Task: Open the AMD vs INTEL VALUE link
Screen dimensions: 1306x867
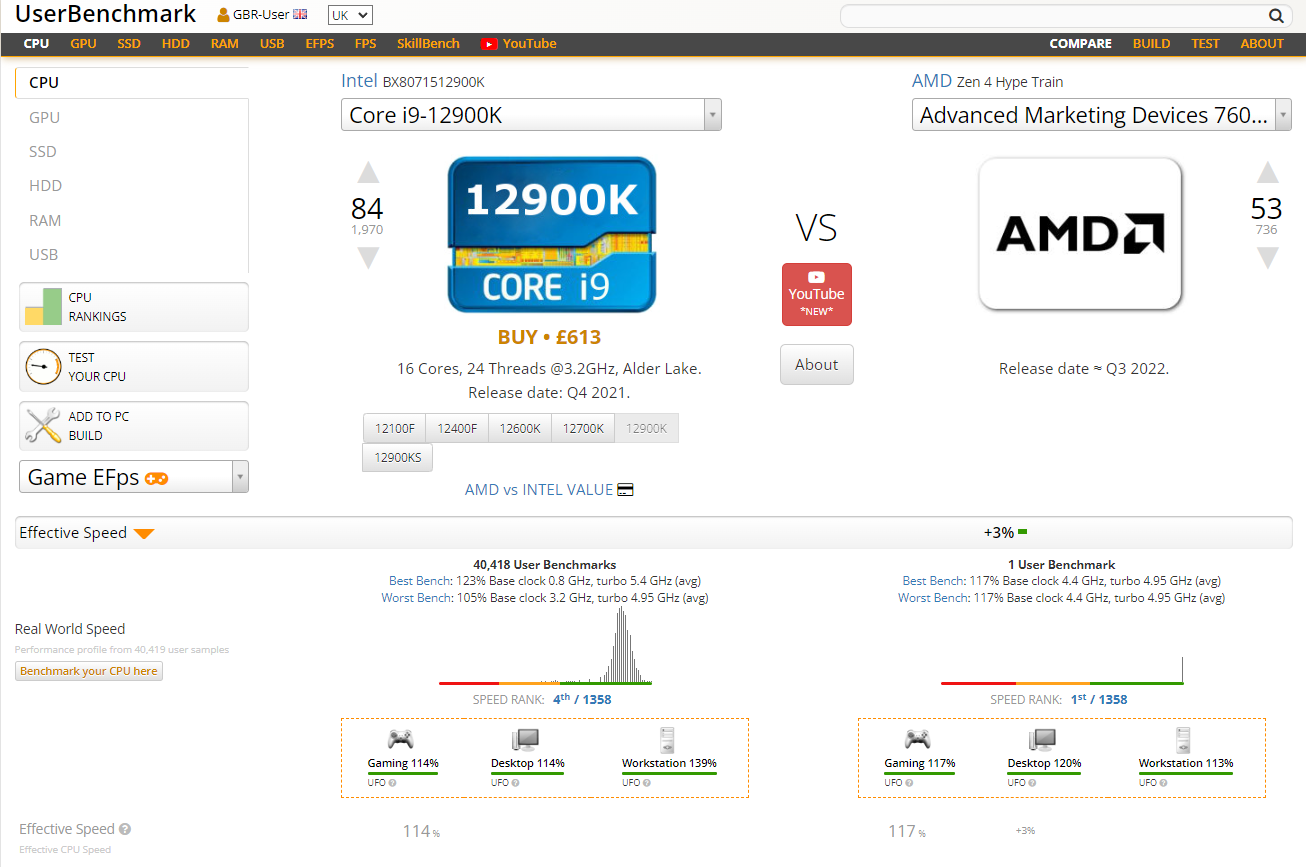Action: 539,490
